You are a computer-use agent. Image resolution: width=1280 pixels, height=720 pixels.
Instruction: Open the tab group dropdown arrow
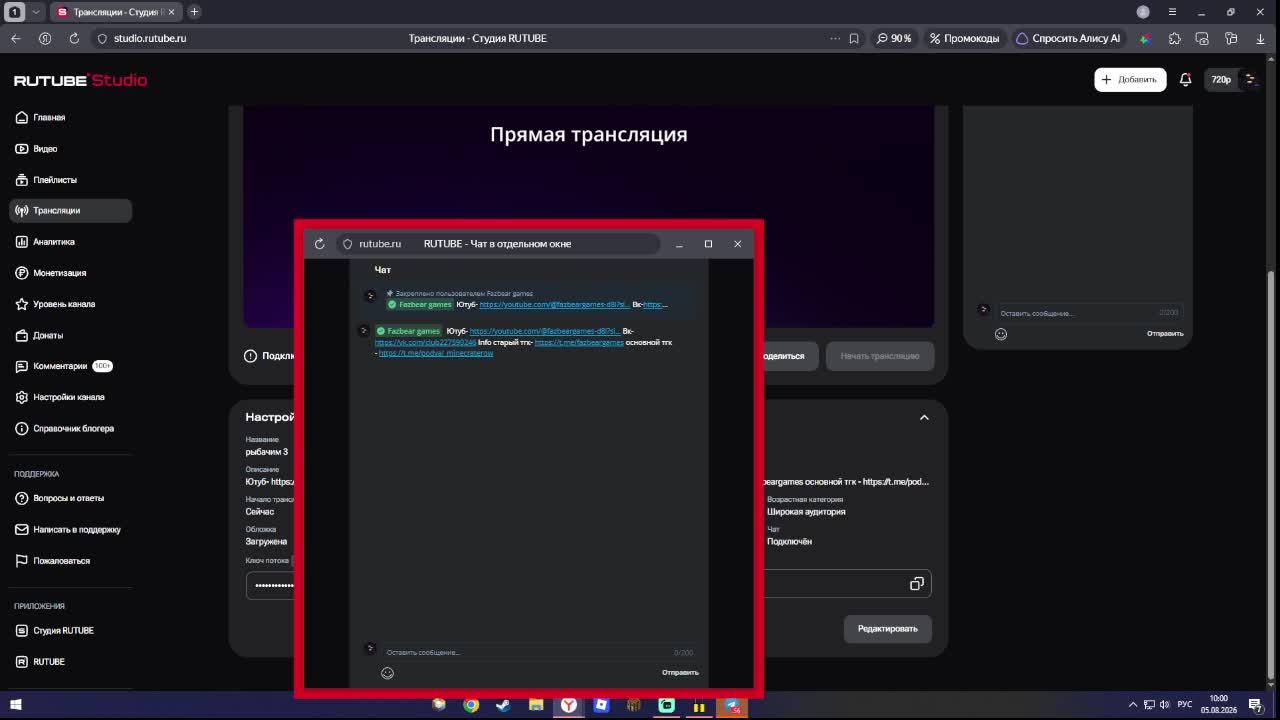click(36, 12)
